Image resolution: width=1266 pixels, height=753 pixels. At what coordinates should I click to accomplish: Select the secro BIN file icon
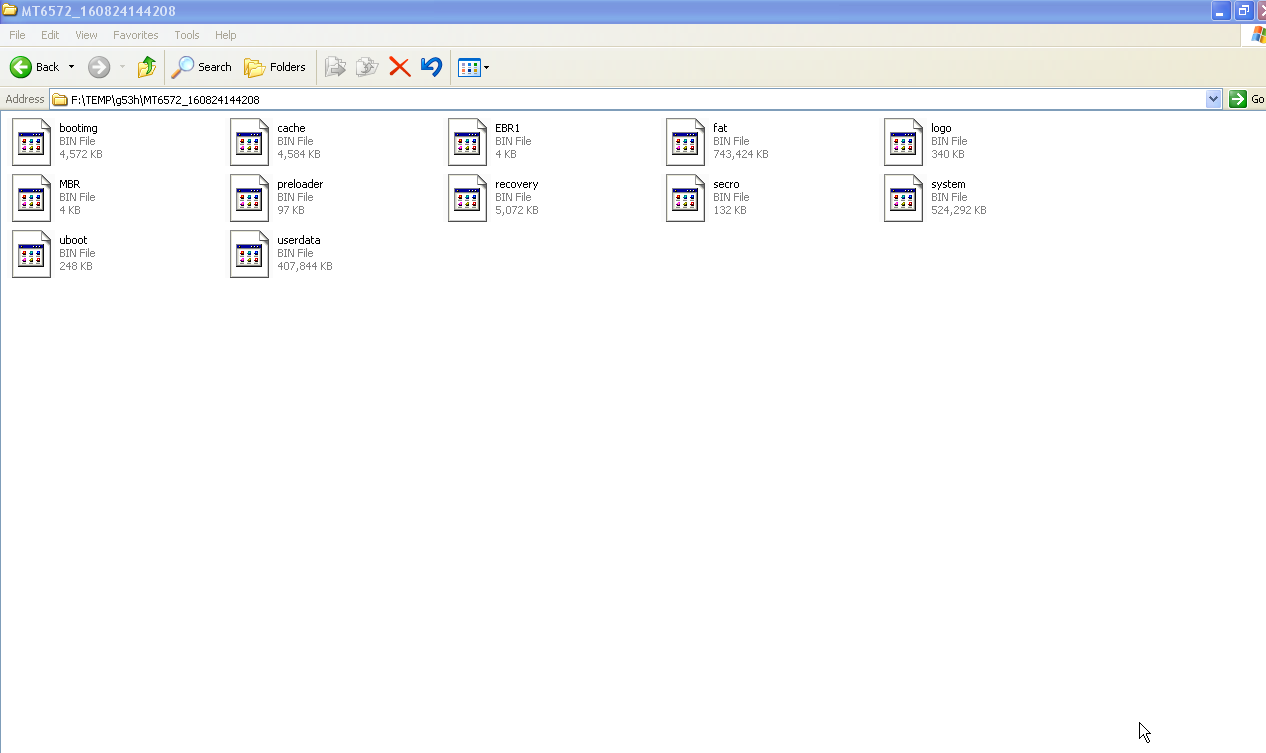pos(685,198)
